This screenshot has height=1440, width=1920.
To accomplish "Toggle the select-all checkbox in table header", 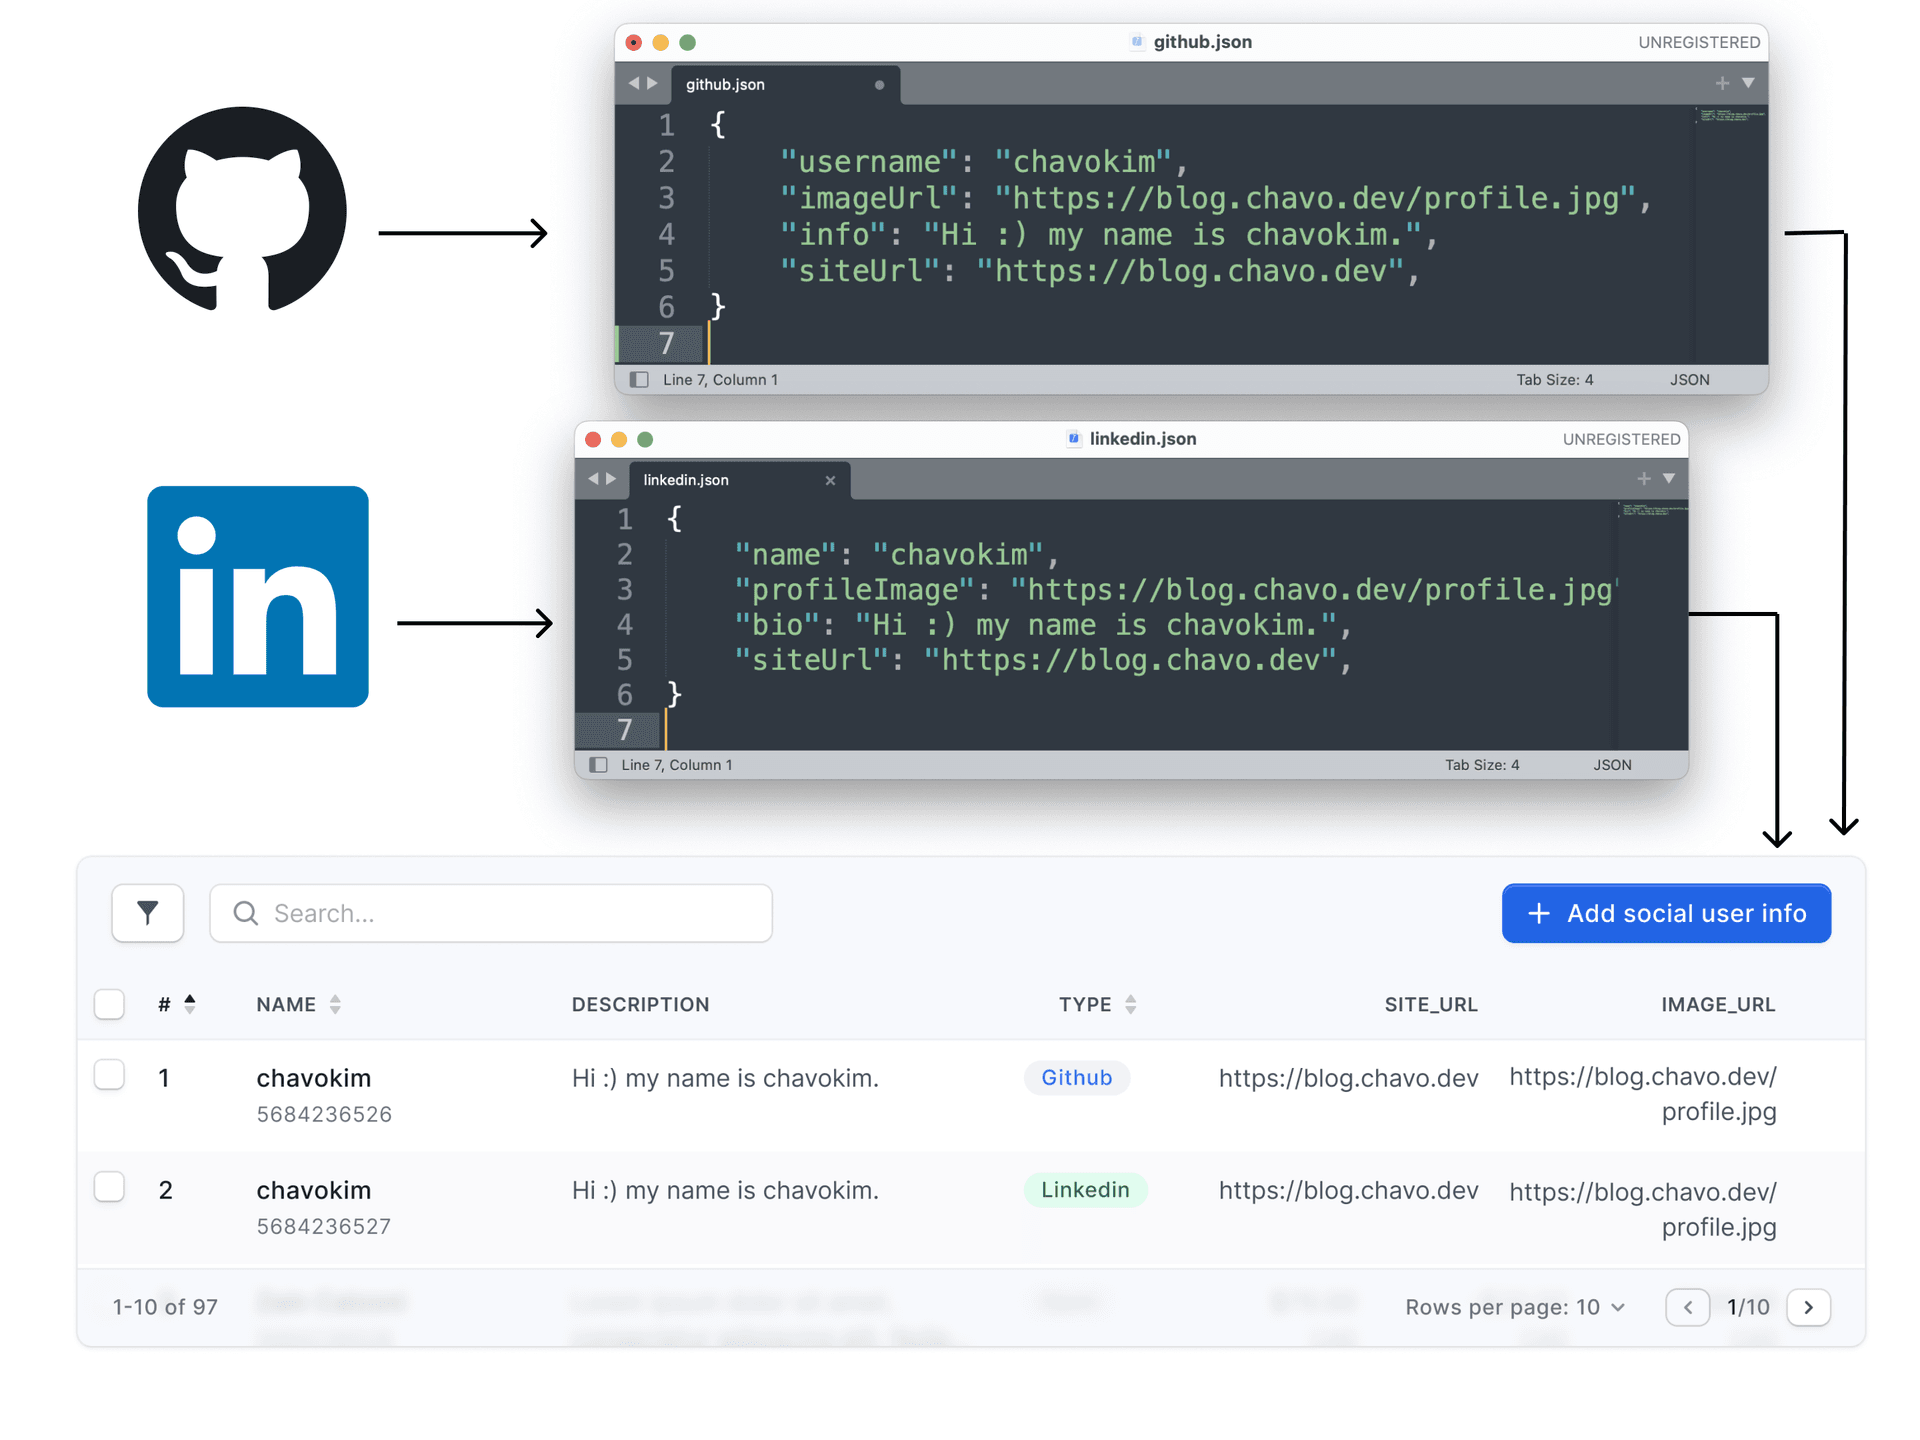I will pyautogui.click(x=109, y=1004).
